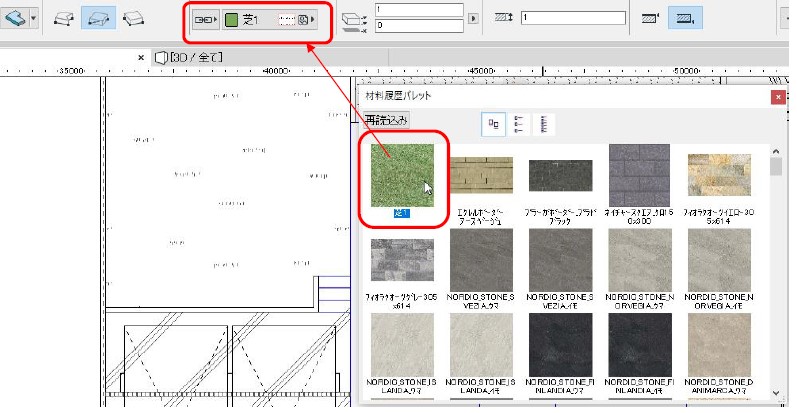The width and height of the screenshot is (797, 413).
Task: Open the slab tool settings dropdown arrow
Action: [x=35, y=18]
